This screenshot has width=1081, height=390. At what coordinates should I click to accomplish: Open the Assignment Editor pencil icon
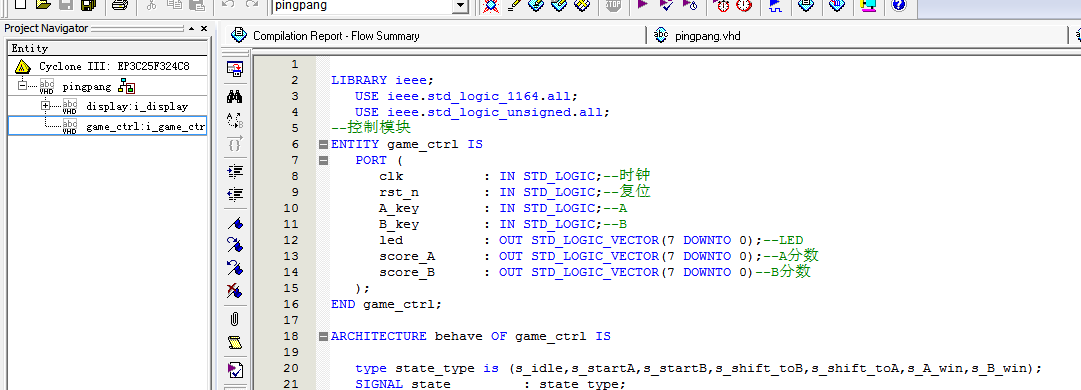pyautogui.click(x=514, y=6)
